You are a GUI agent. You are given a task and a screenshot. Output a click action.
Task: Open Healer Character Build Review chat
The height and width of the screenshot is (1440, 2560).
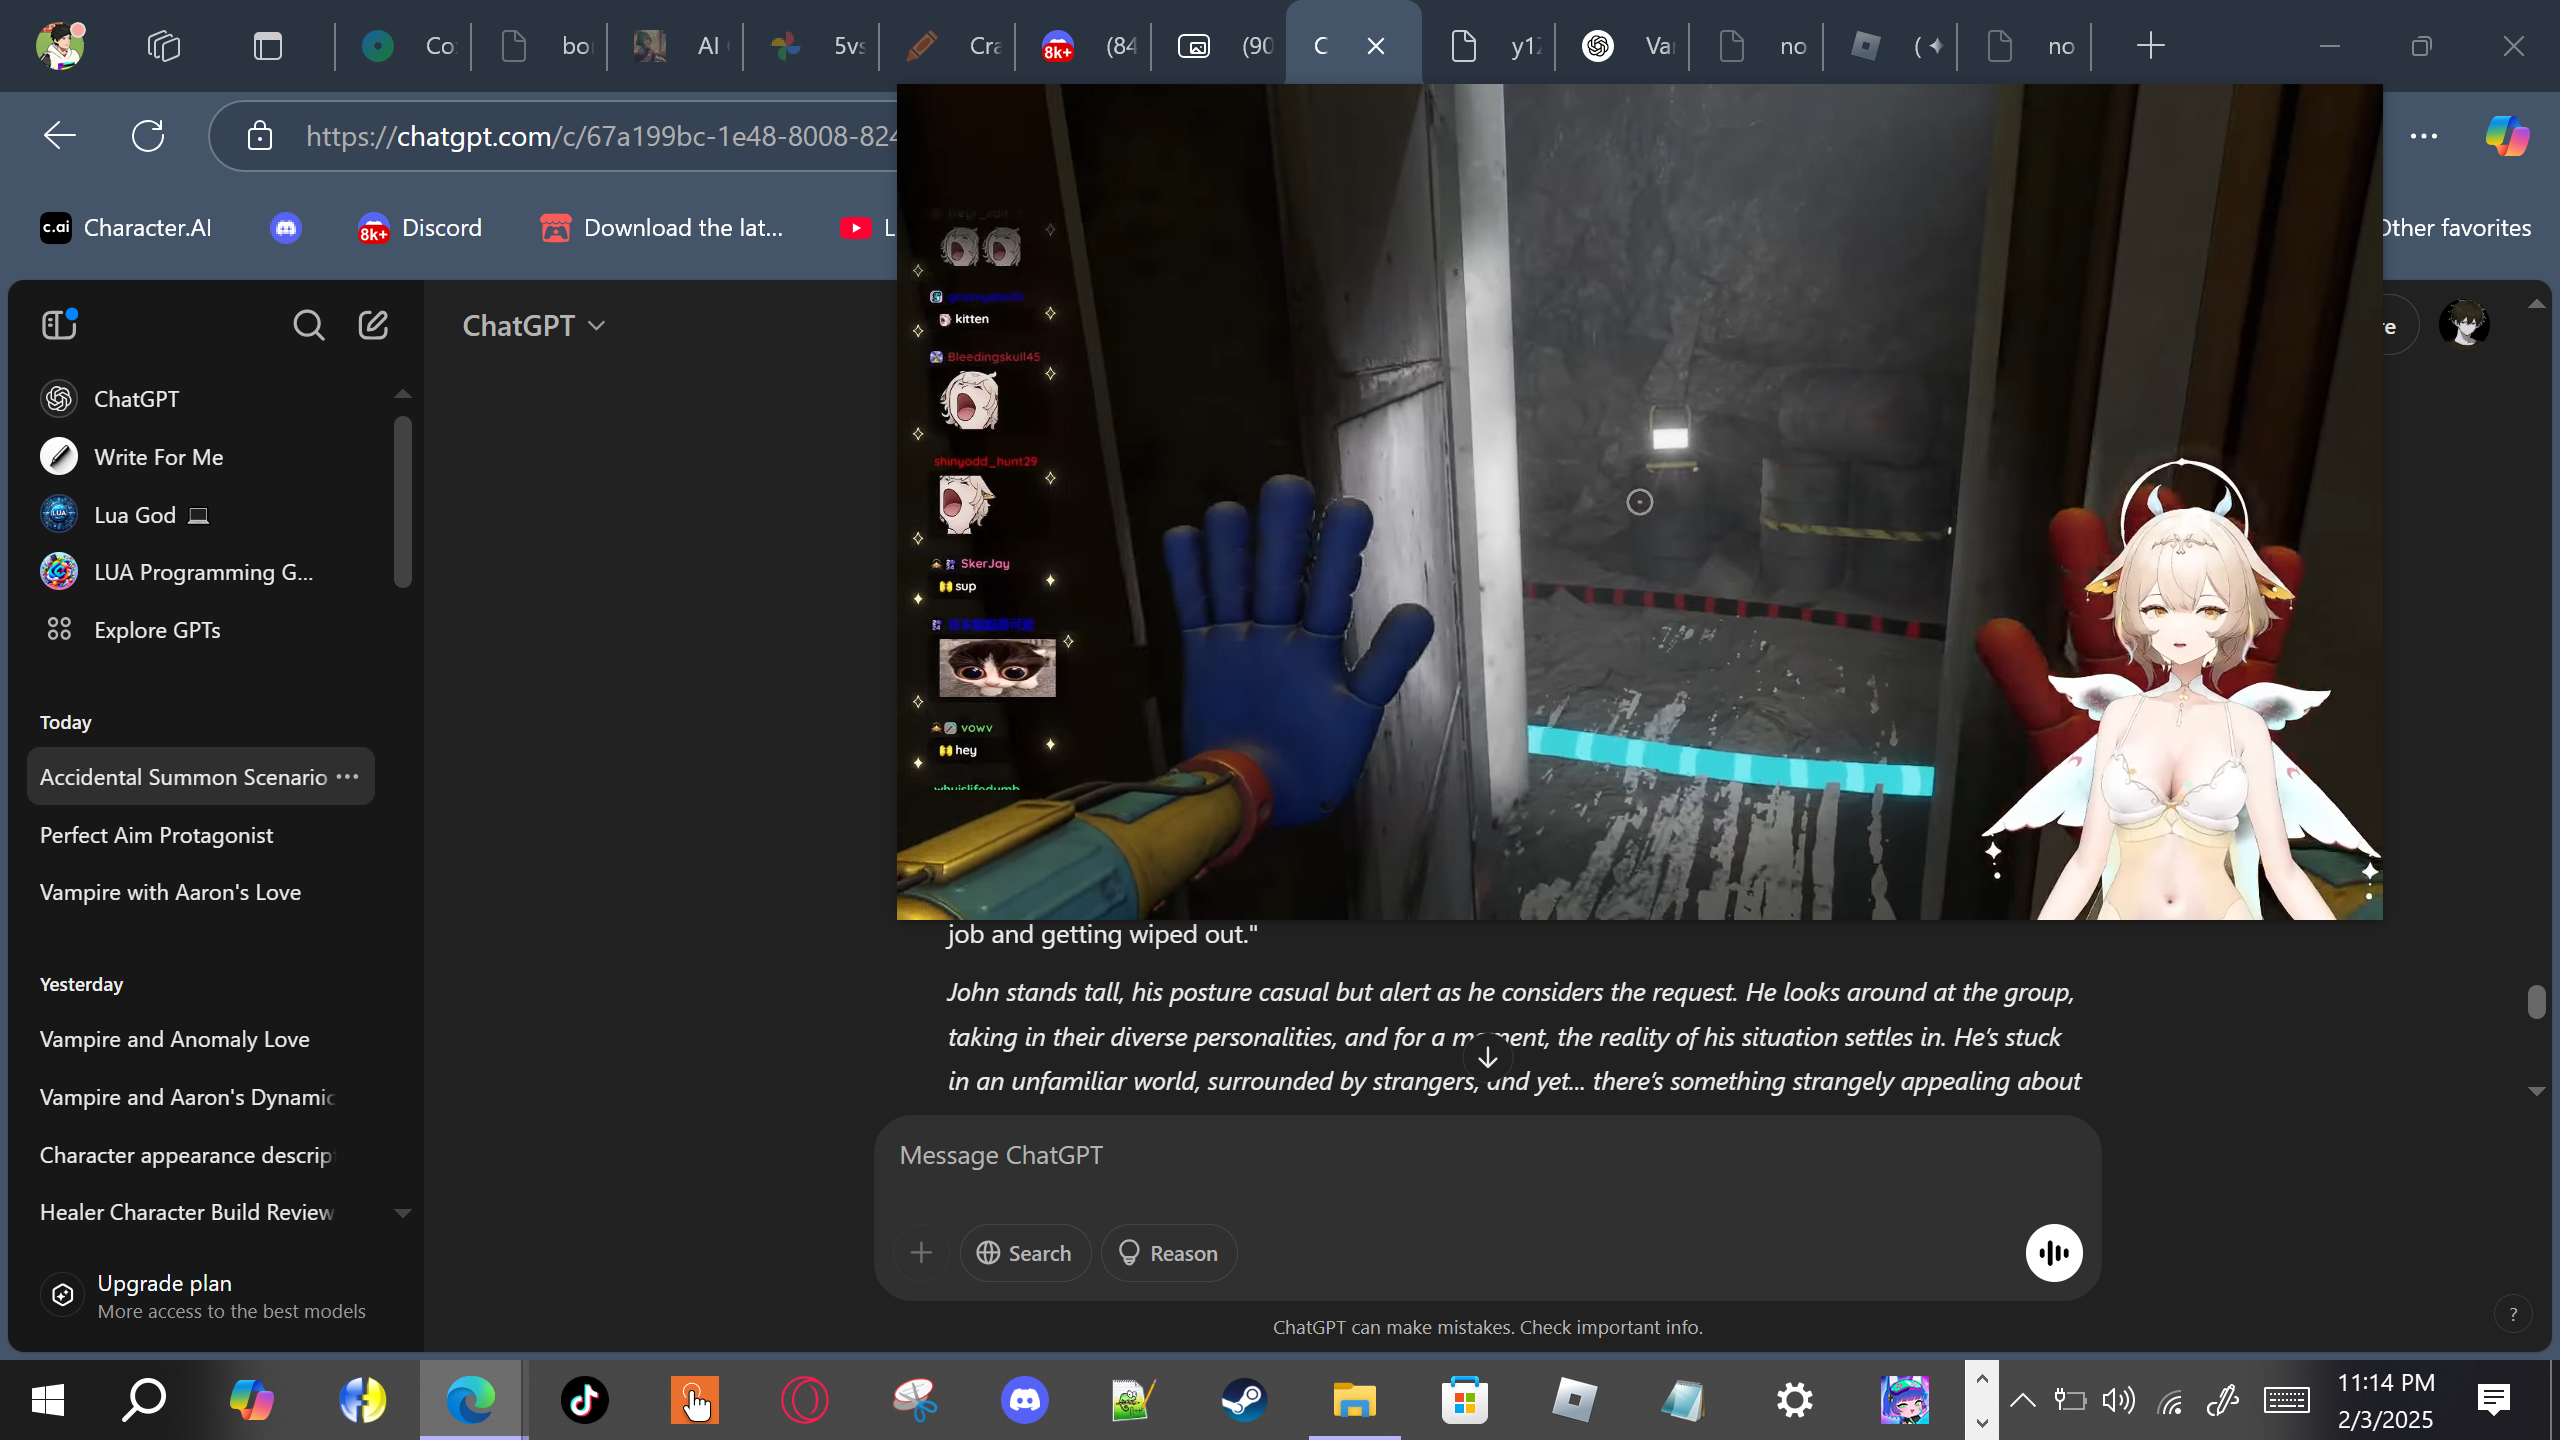tap(200, 1212)
